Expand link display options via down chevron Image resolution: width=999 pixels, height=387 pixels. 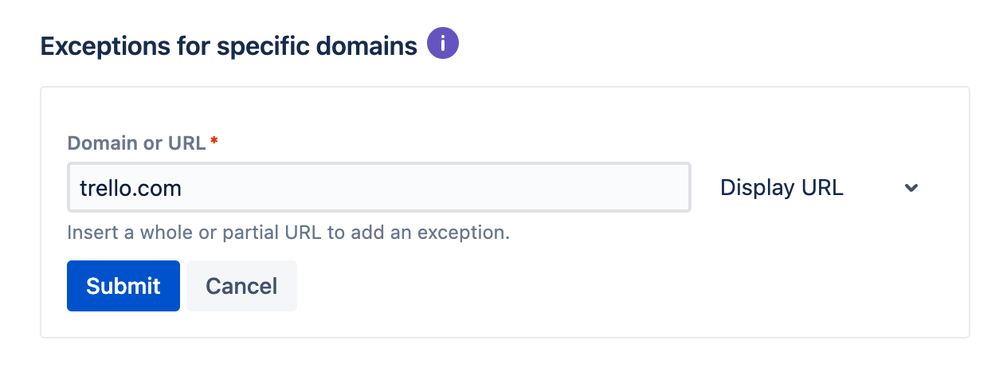coord(912,188)
